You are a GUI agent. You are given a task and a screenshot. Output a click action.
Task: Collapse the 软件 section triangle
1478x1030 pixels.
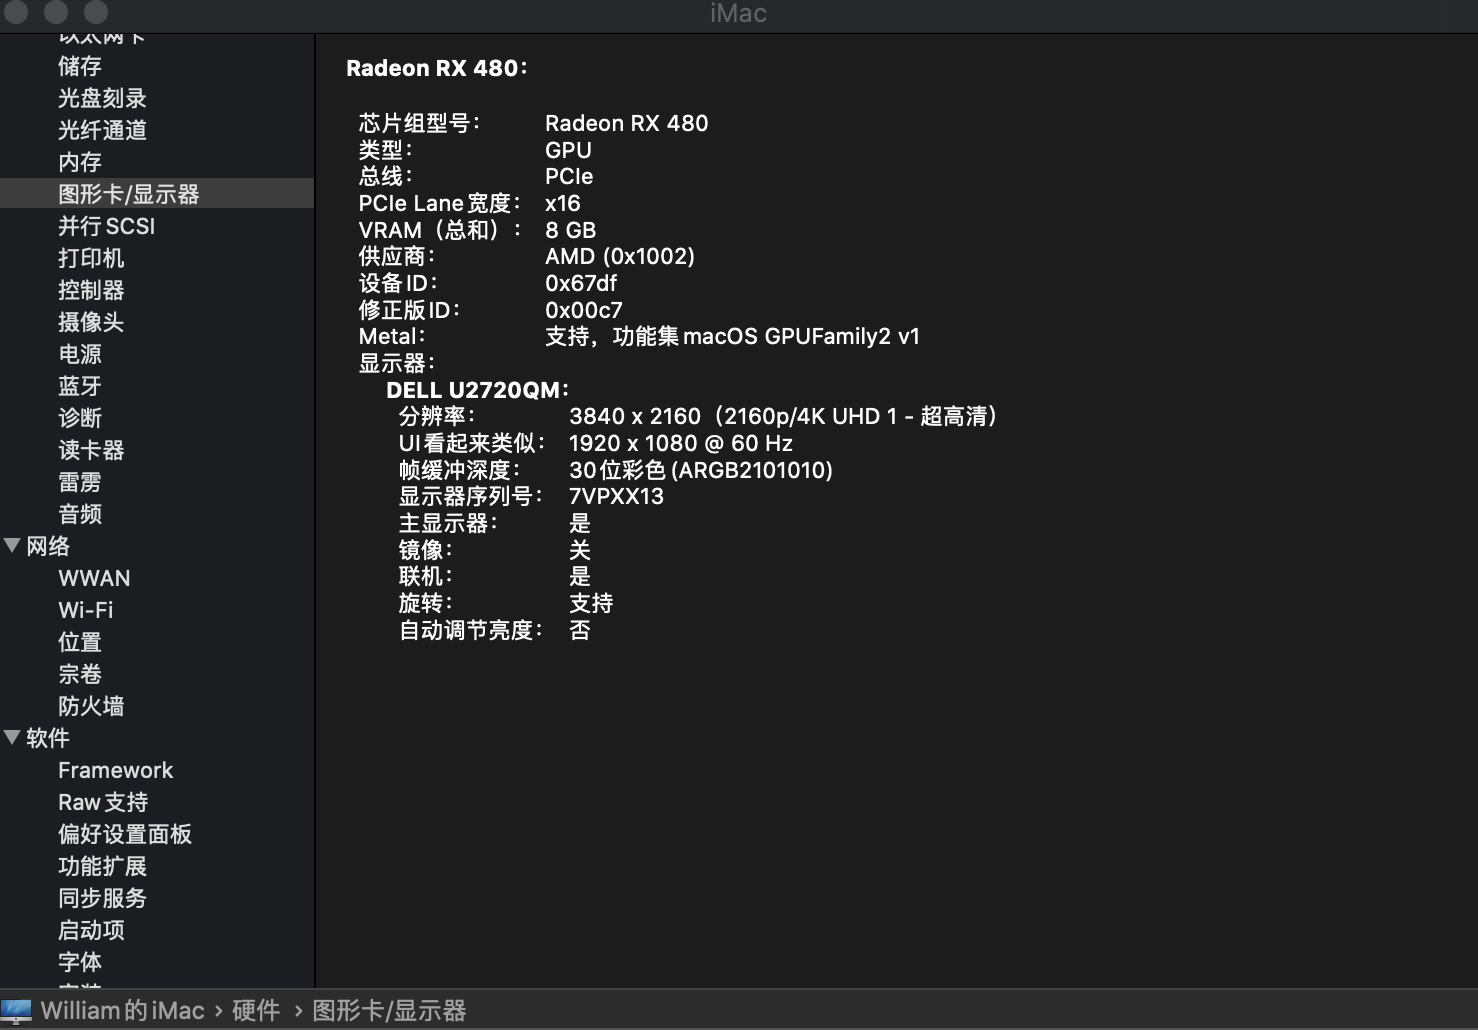pyautogui.click(x=13, y=738)
